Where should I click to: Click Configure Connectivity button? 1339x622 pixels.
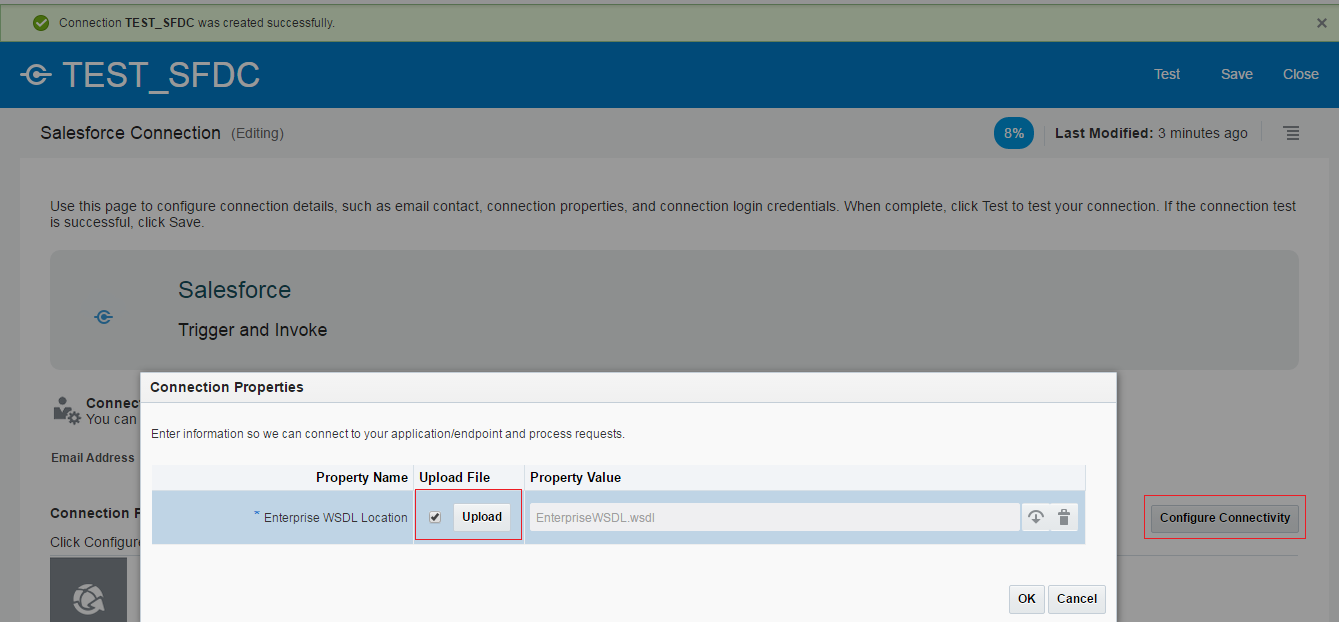(x=1225, y=518)
